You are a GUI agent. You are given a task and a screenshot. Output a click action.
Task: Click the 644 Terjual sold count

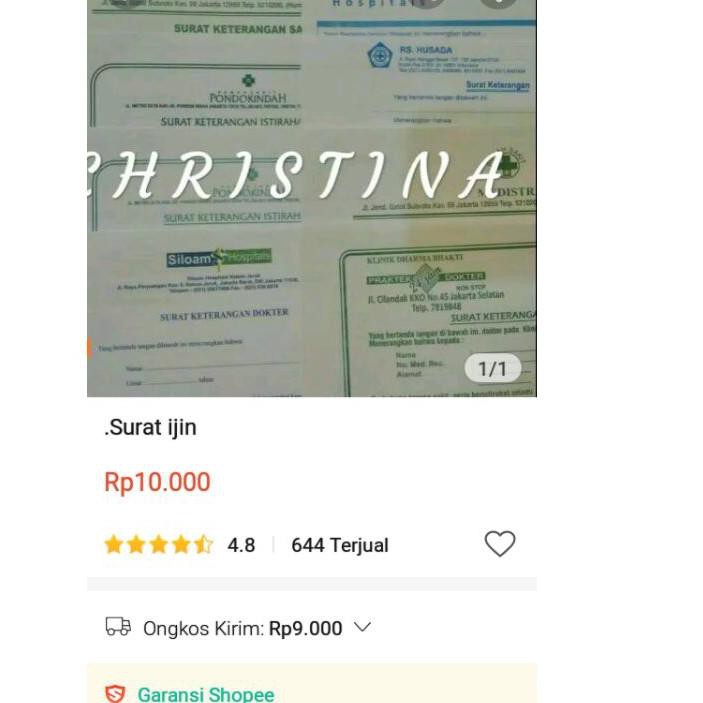tap(340, 545)
